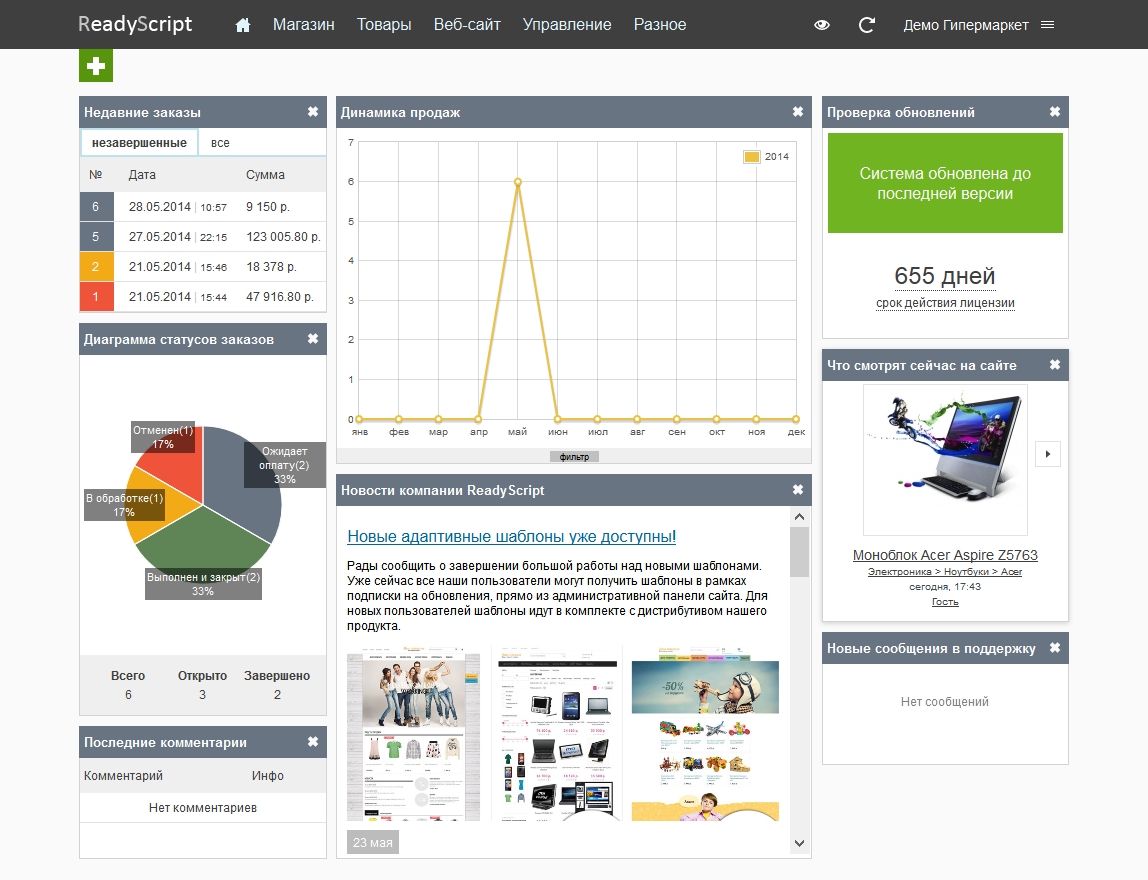The height and width of the screenshot is (880, 1148).
Task: Open the Магазин menu
Action: click(303, 25)
